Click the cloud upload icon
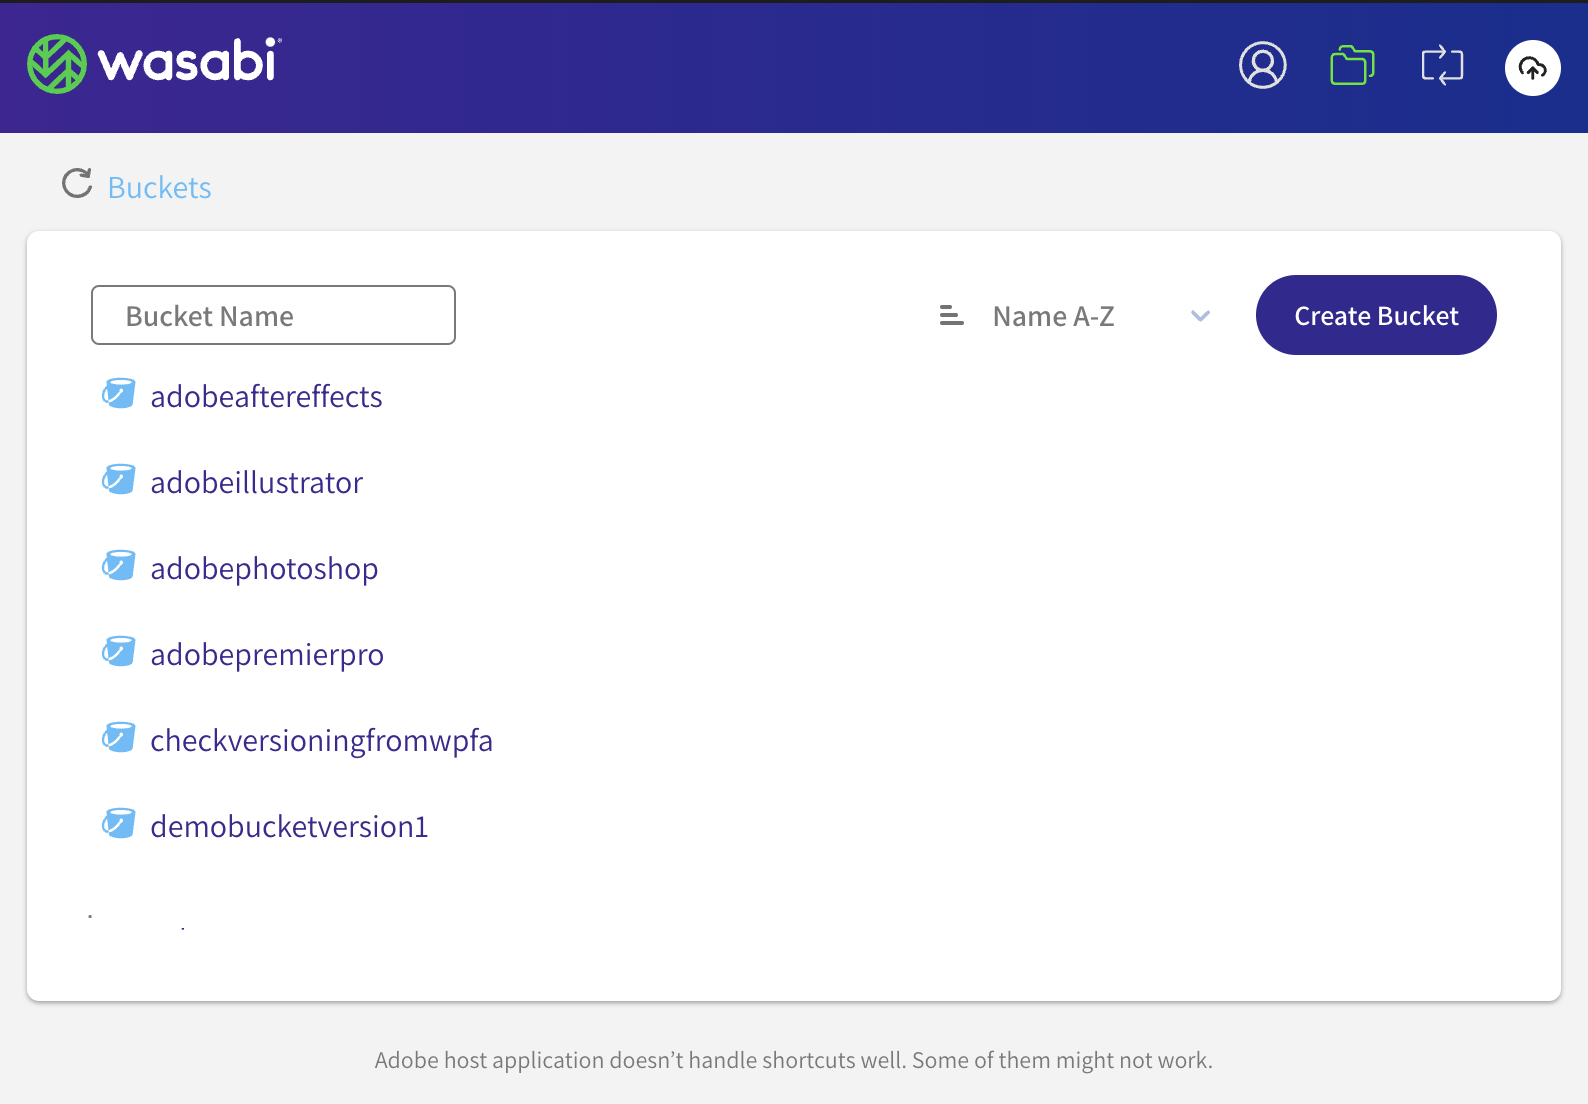The image size is (1588, 1104). (1532, 68)
